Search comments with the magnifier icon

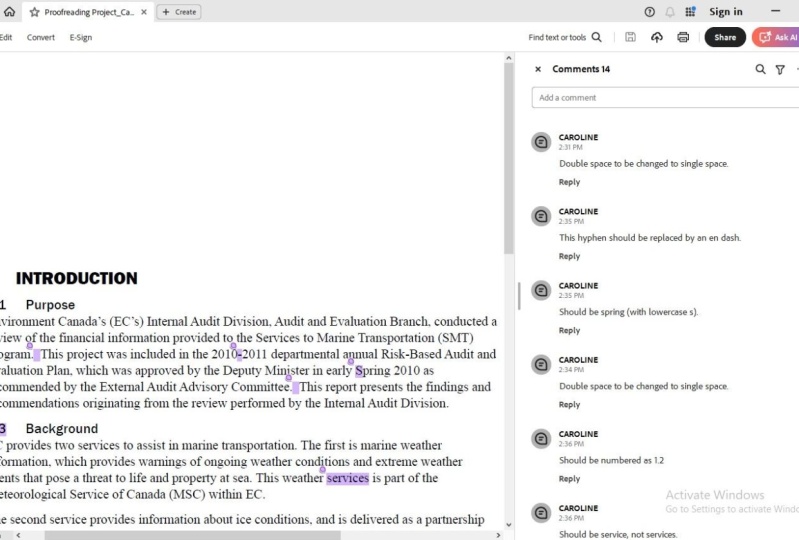click(x=760, y=69)
